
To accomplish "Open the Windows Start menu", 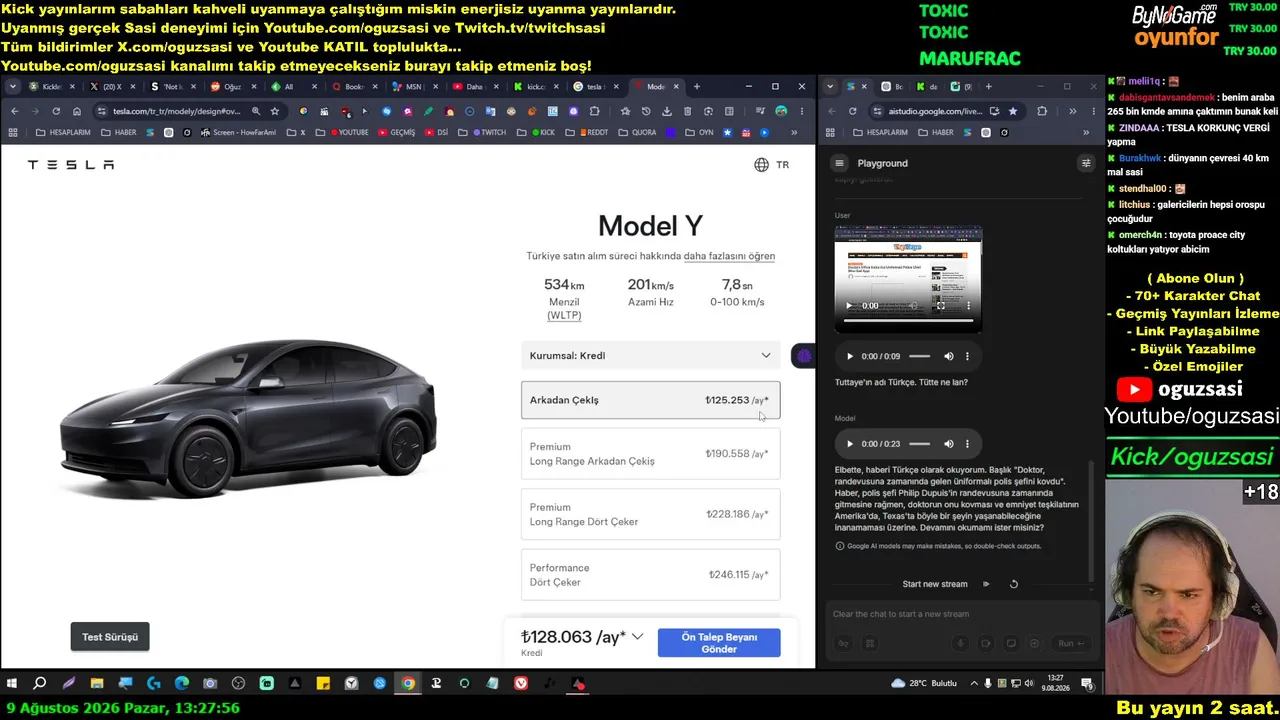I will coord(12,684).
